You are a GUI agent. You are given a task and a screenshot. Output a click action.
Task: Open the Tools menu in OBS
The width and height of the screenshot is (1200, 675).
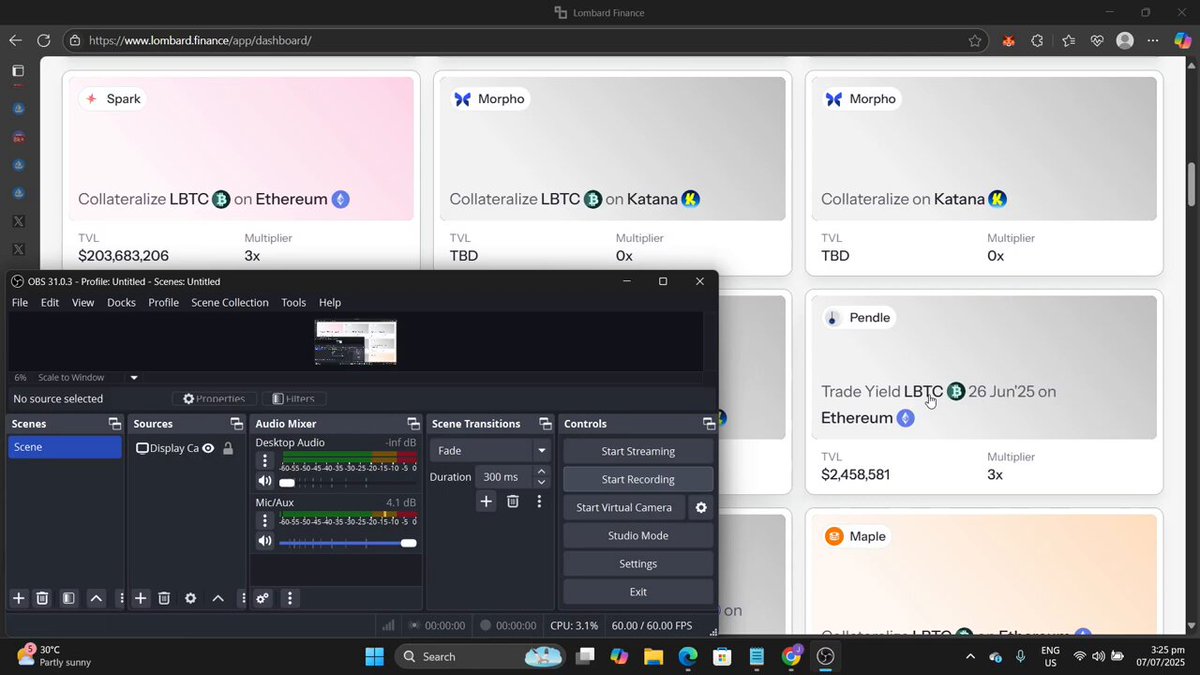(x=293, y=302)
